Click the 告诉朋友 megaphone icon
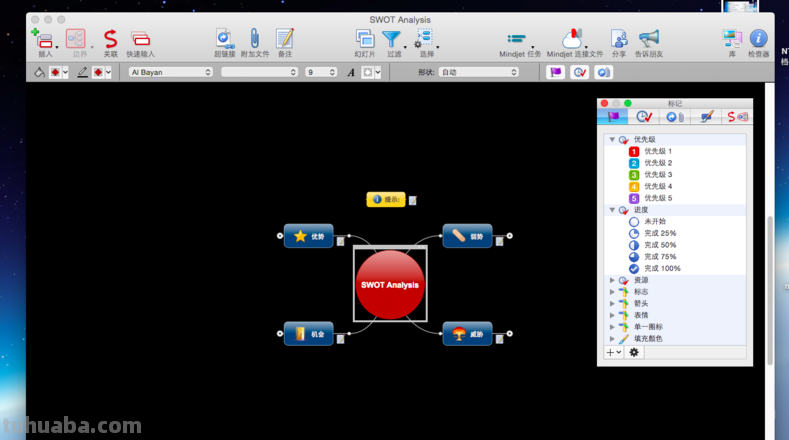Viewport: 789px width, 440px height. click(x=649, y=39)
